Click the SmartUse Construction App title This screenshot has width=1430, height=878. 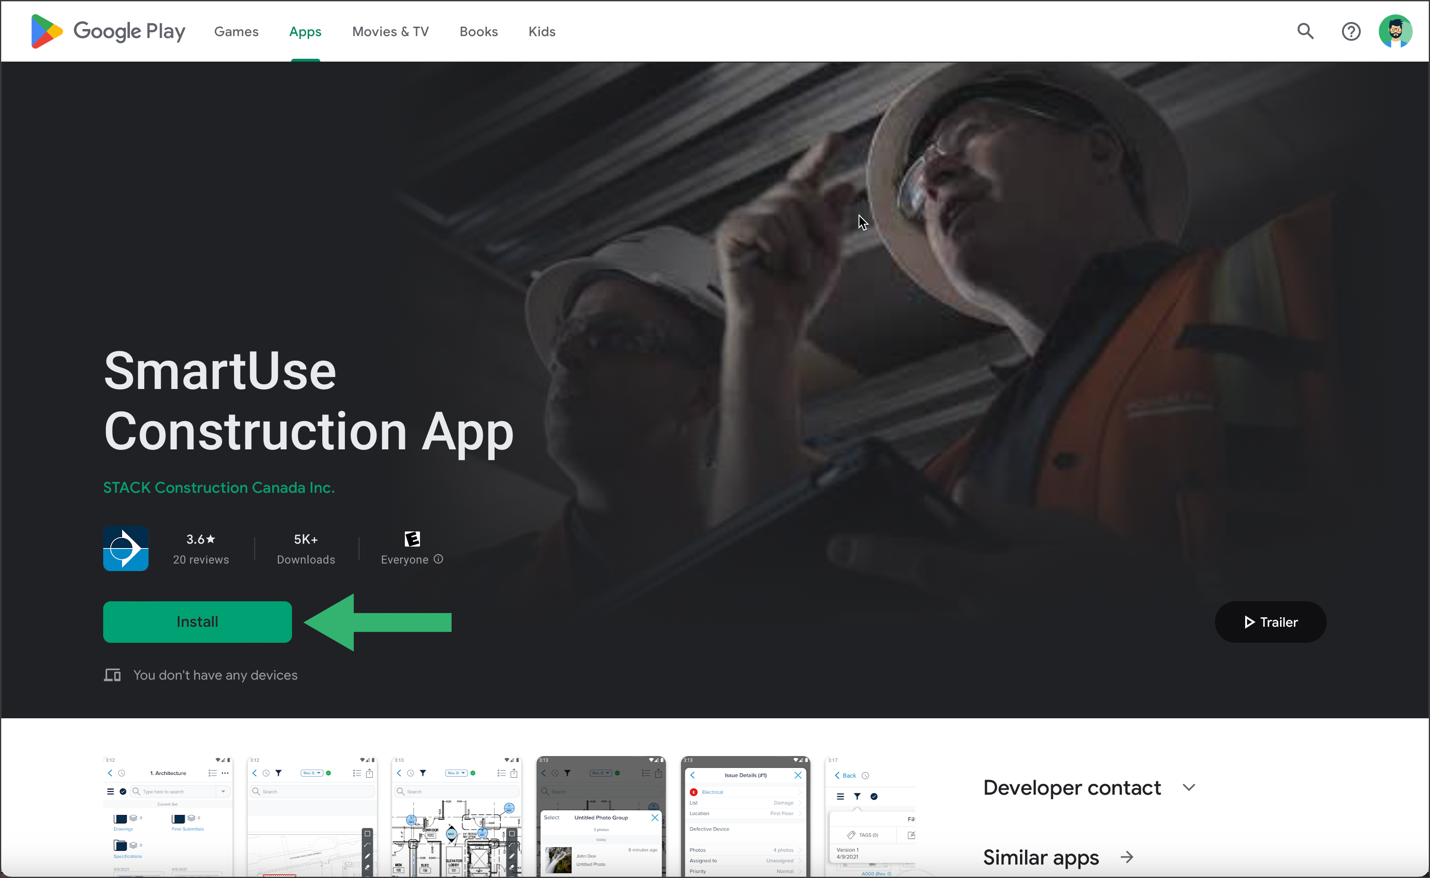click(308, 401)
